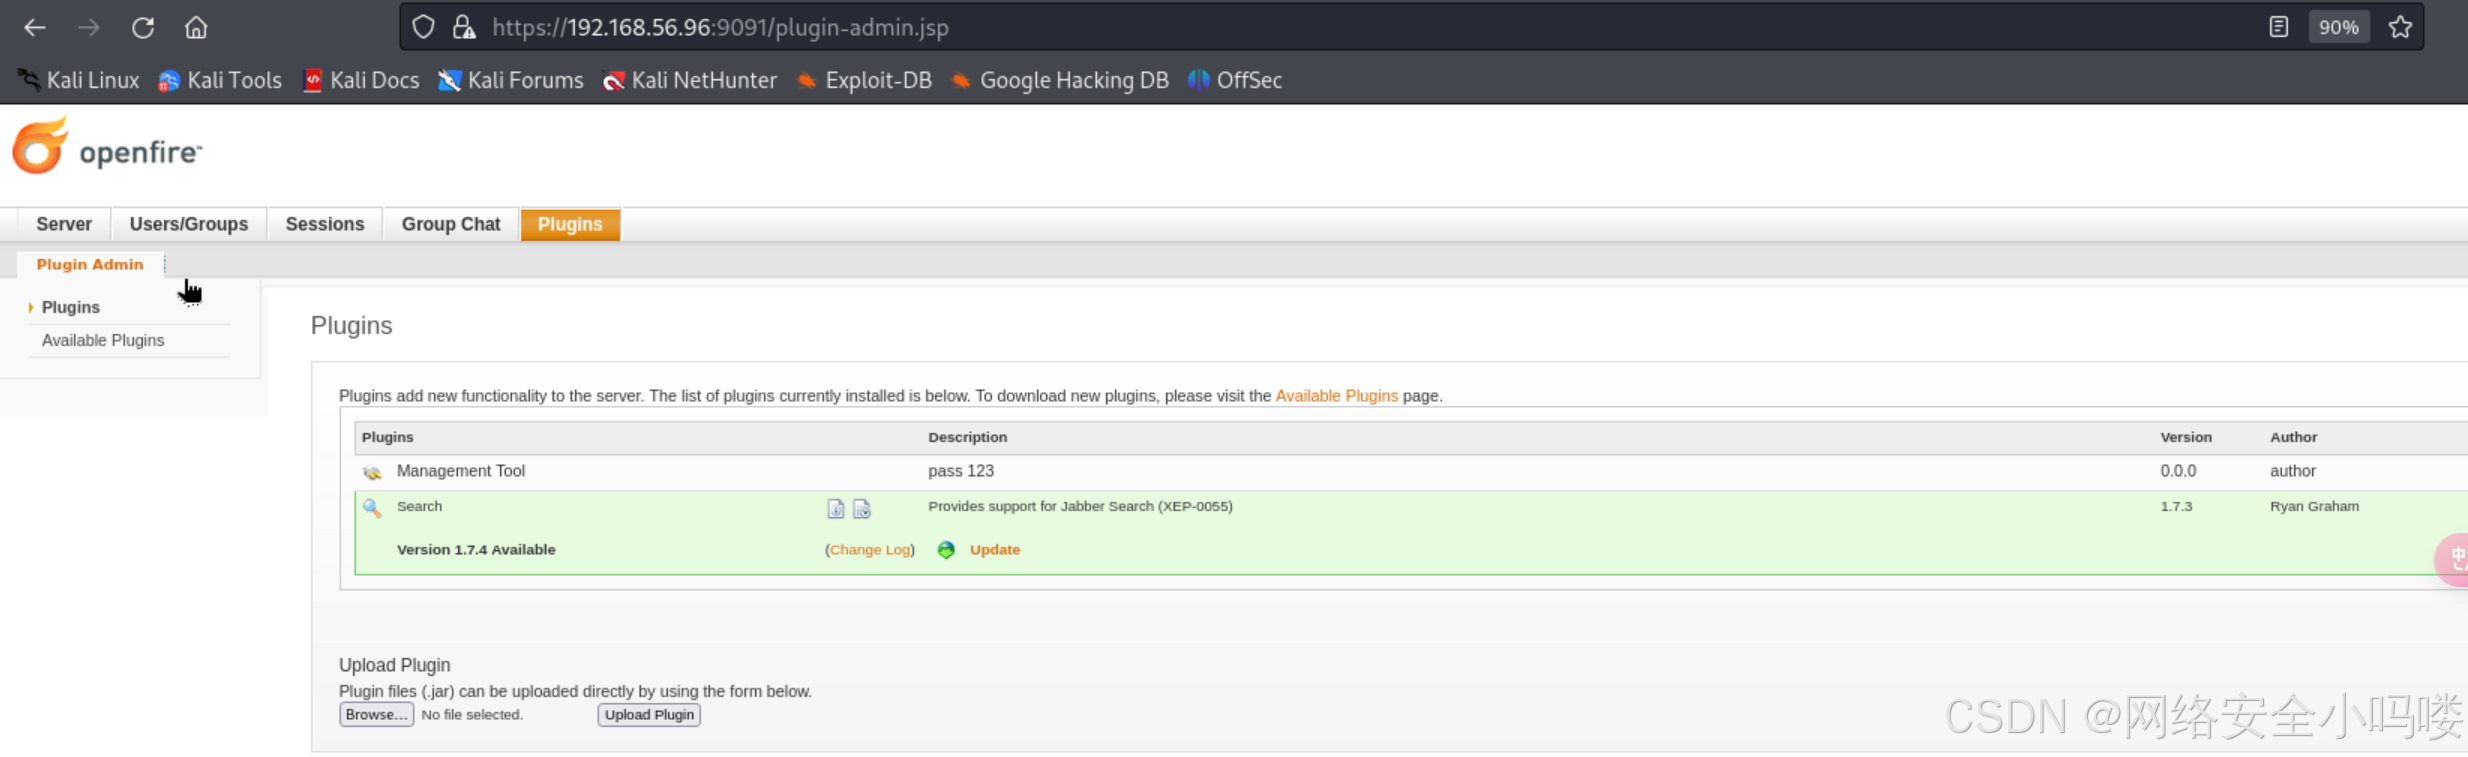Follow the Available Plugins link in description
Viewport: 2468px width, 757px height.
pyautogui.click(x=1336, y=395)
